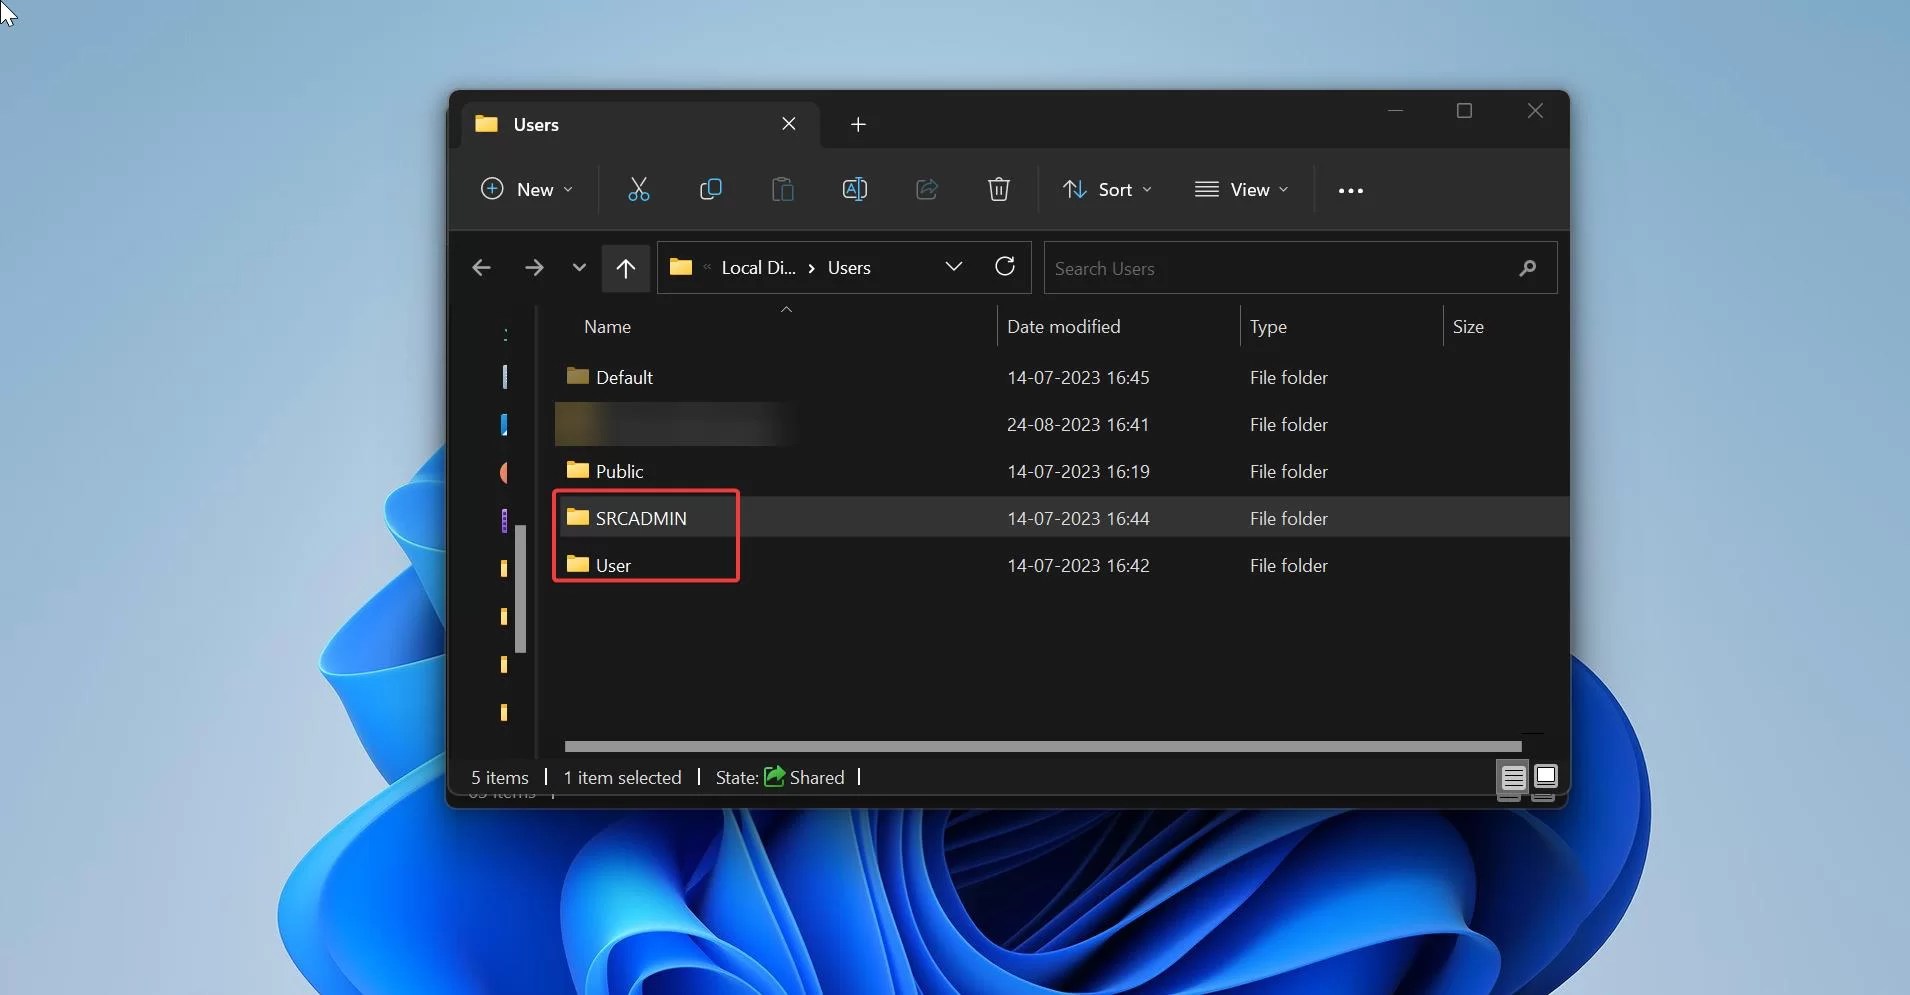Click the navigation pane vertical scrollbar

pos(520,588)
